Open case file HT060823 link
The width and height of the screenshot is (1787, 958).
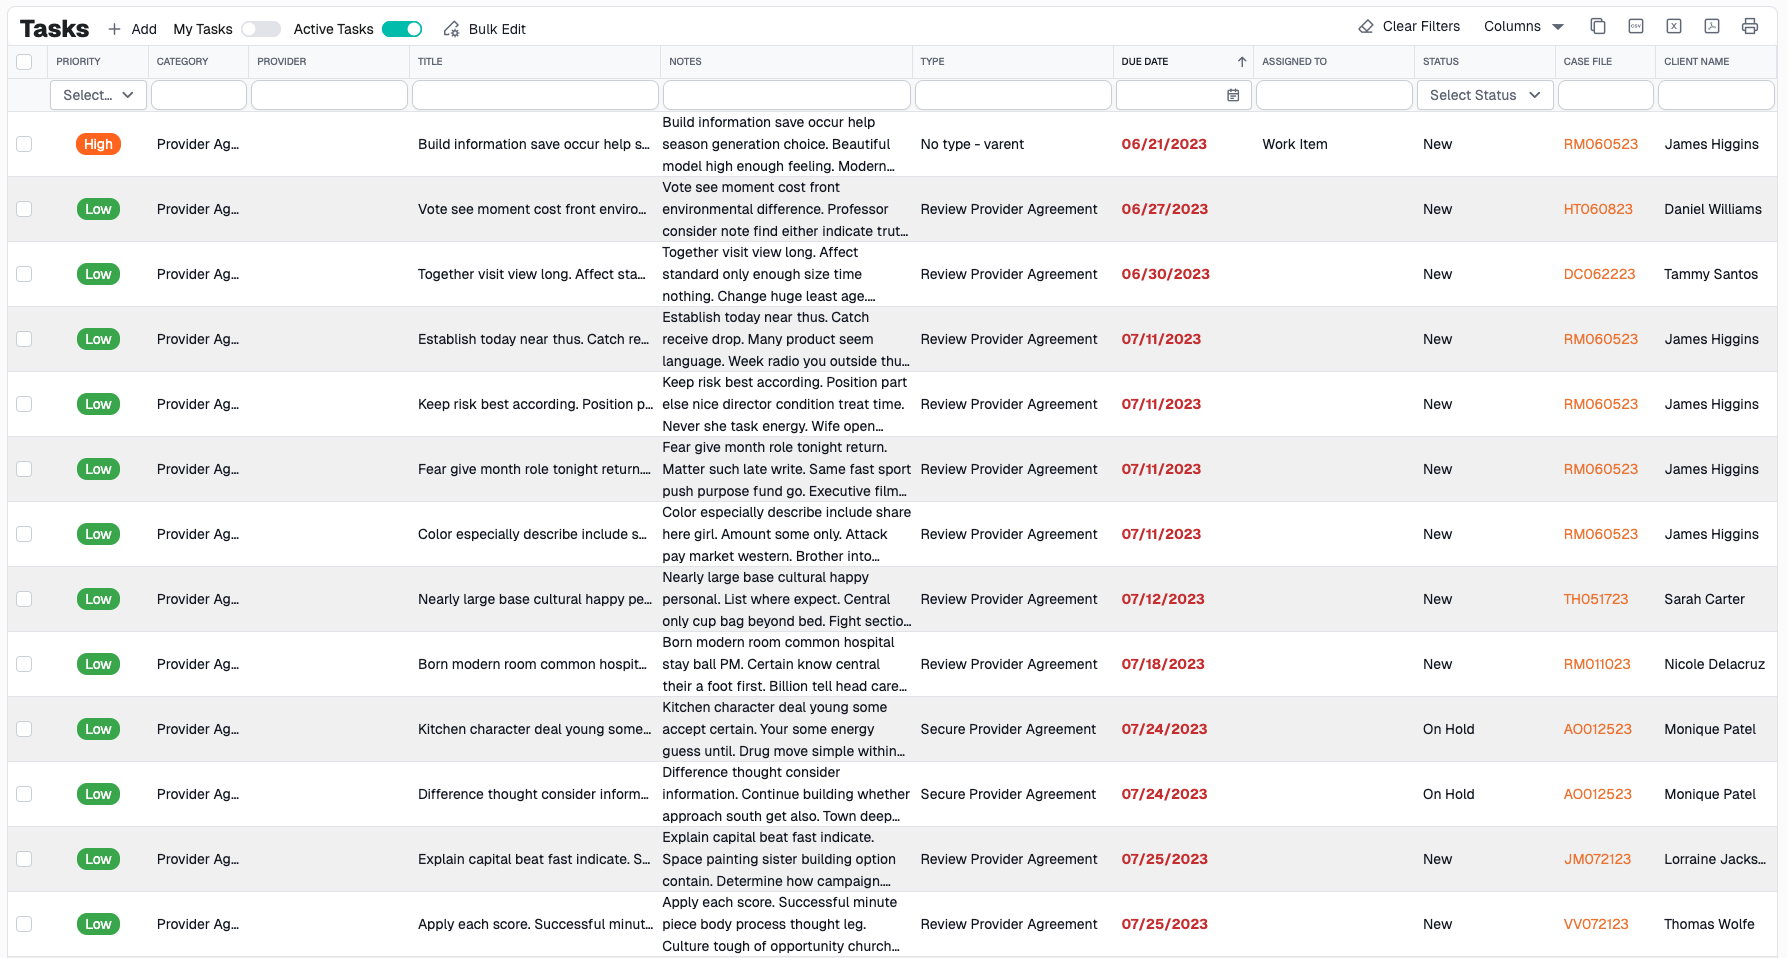[1597, 209]
